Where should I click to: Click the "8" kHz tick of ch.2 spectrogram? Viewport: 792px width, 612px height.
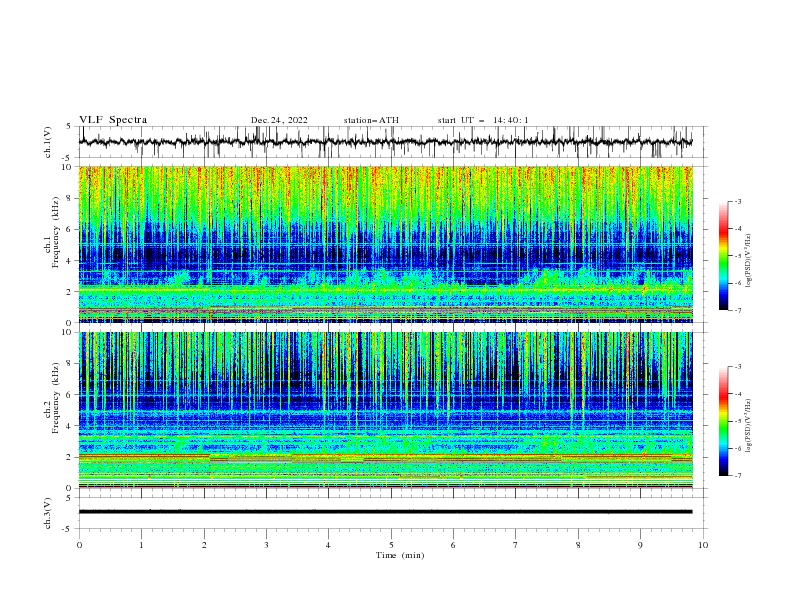tap(71, 364)
